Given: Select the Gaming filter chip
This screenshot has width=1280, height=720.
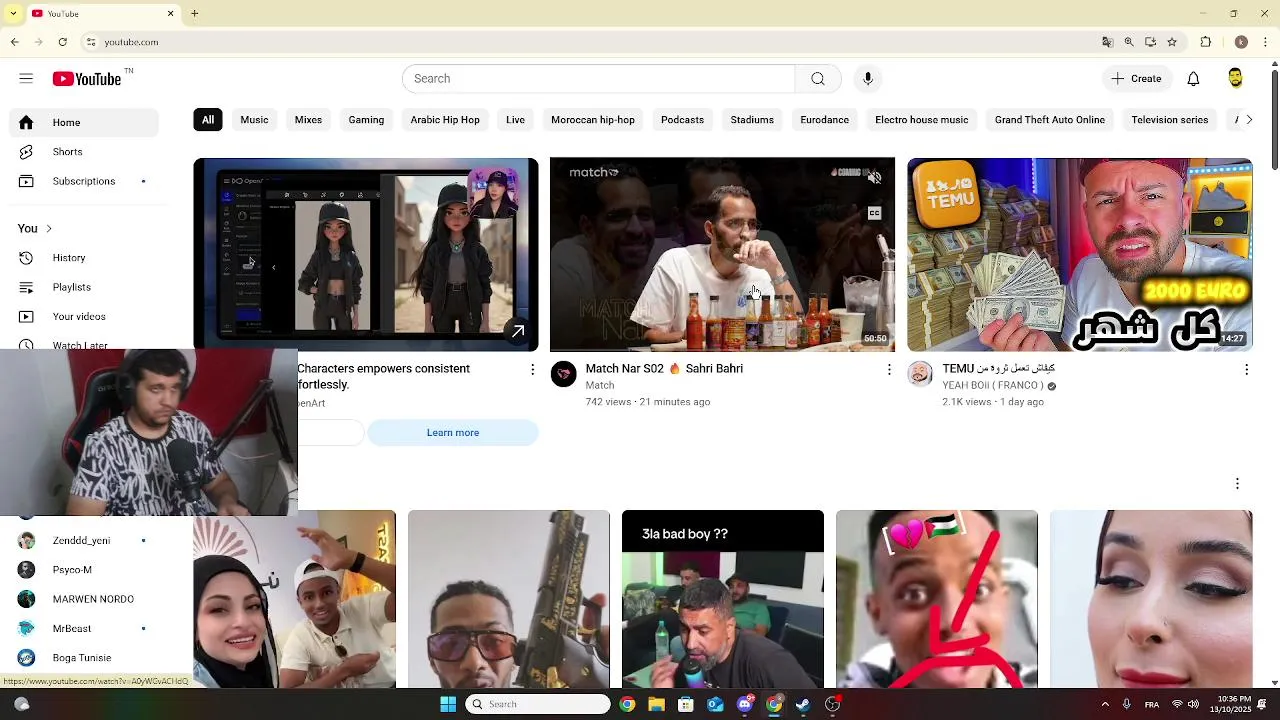Looking at the screenshot, I should click(366, 120).
